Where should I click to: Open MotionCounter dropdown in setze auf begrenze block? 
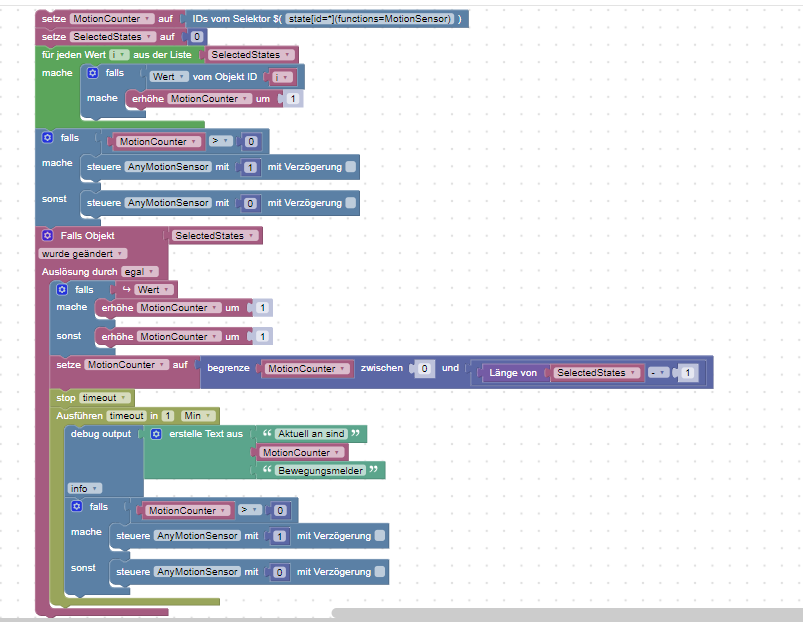click(126, 364)
